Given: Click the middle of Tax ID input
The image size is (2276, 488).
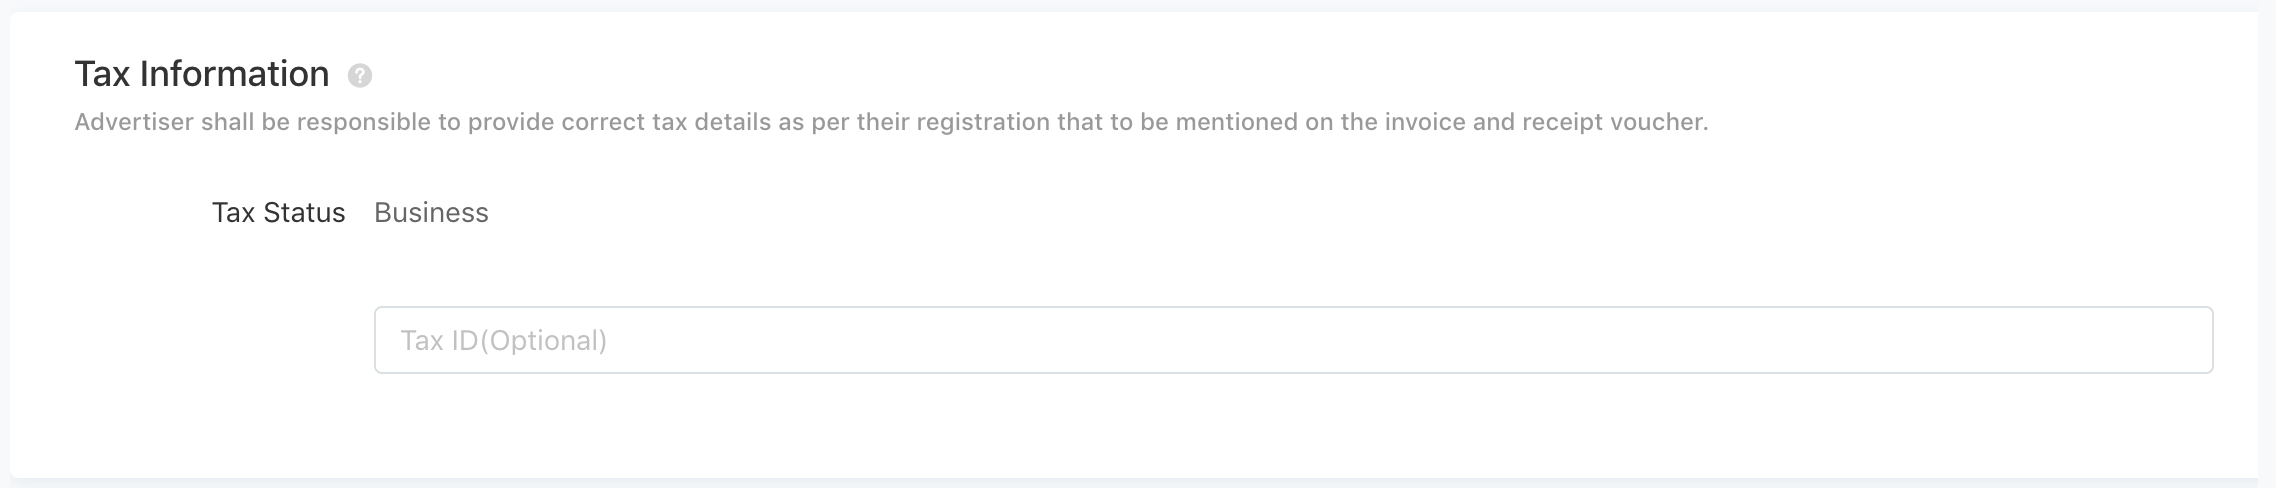Looking at the screenshot, I should pos(1293,340).
